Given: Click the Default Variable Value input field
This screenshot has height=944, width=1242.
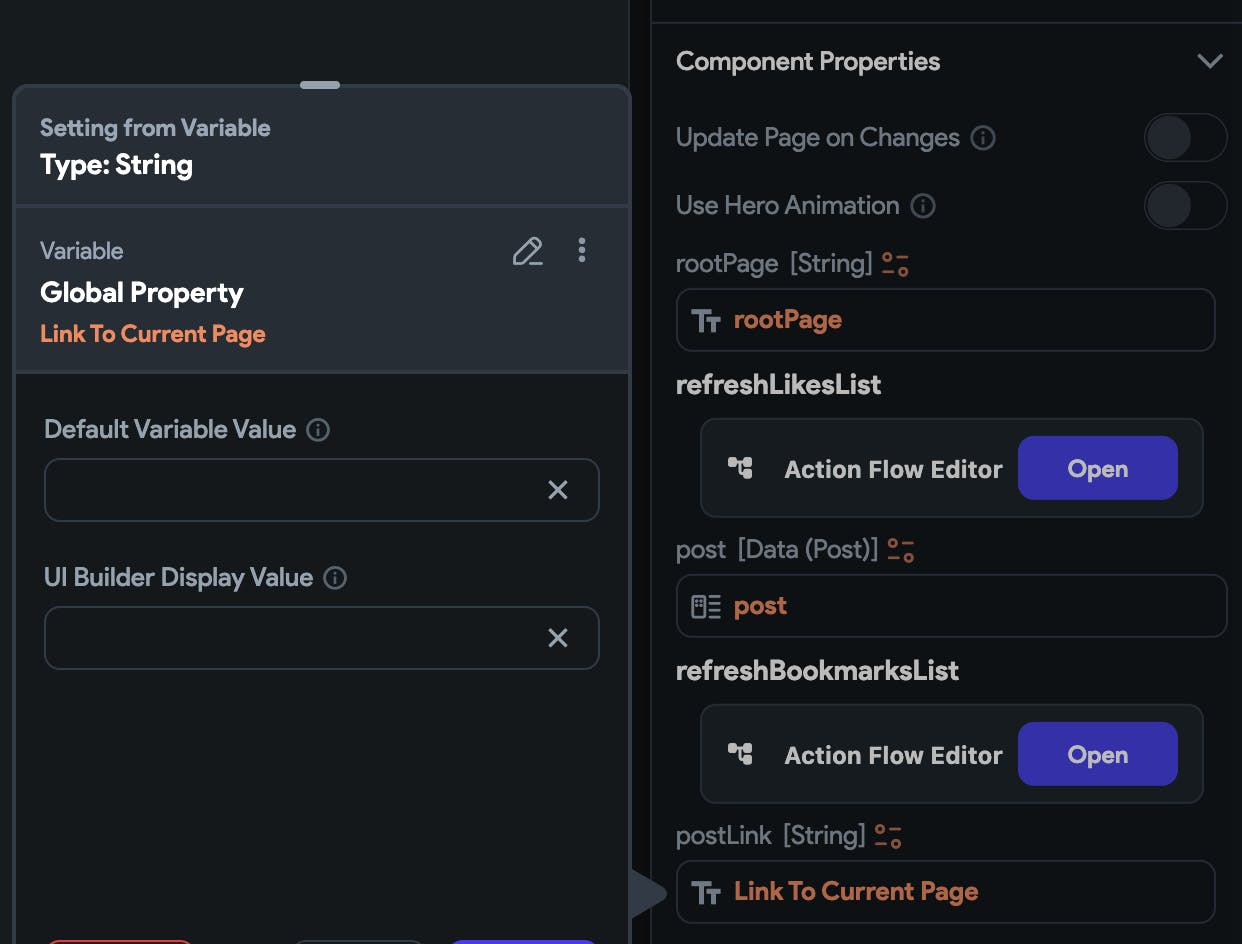Looking at the screenshot, I should [290, 490].
